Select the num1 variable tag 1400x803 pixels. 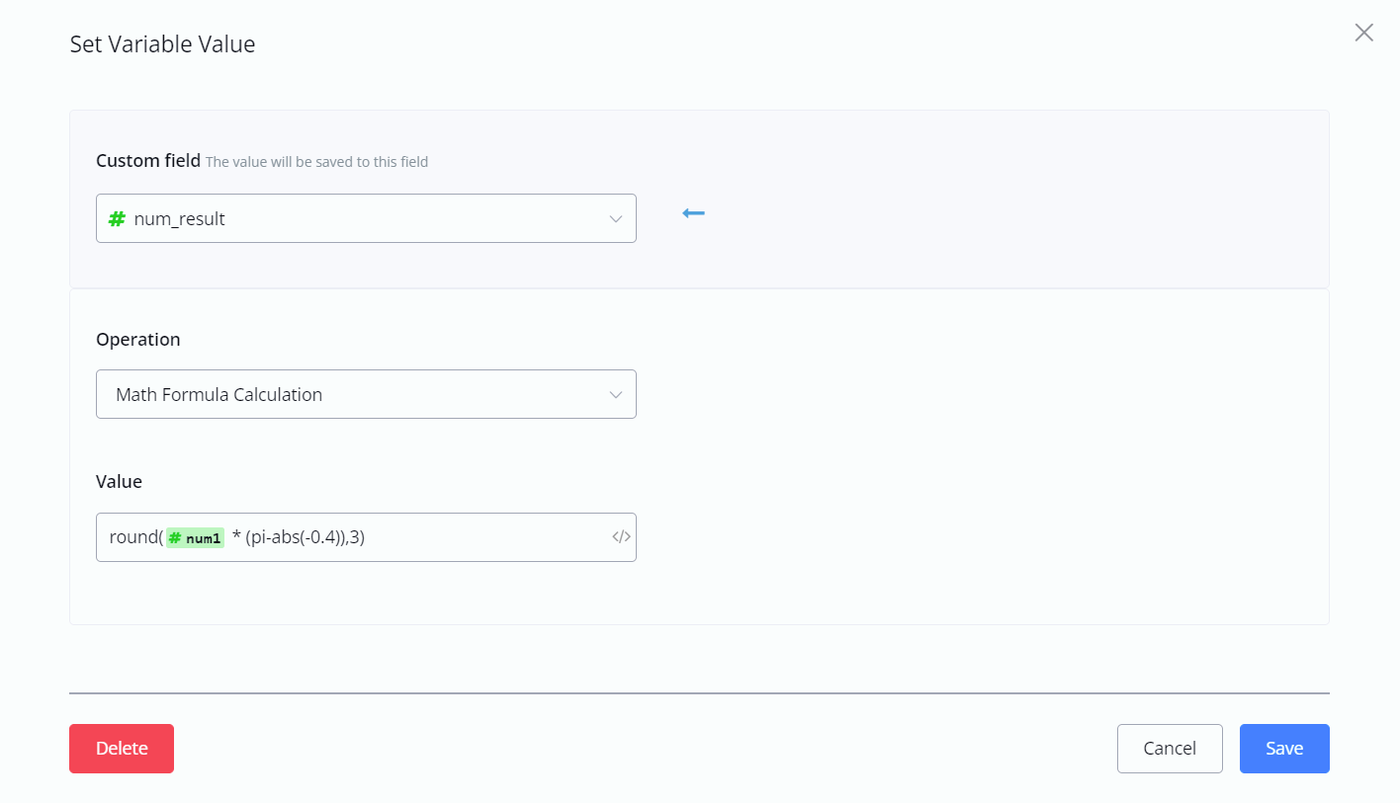196,539
